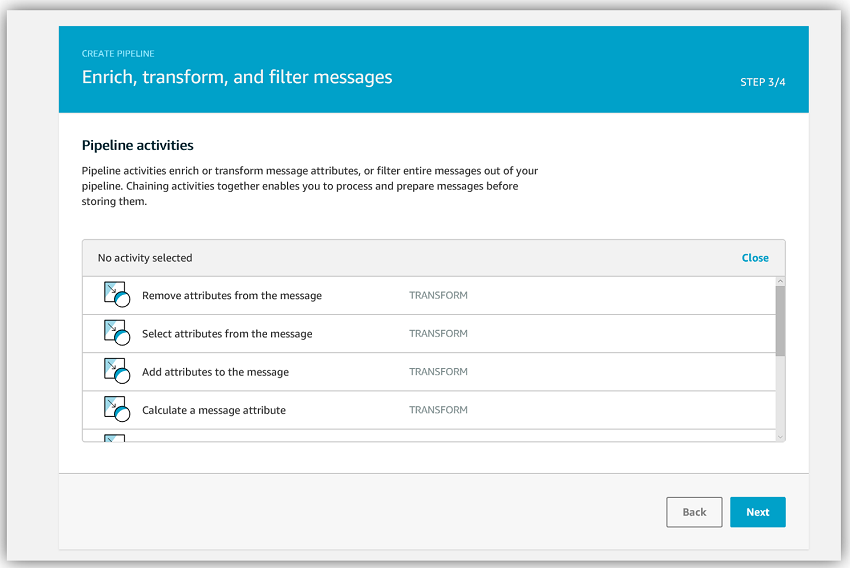Pick Select attributes from the message option
850x568 pixels.
(227, 334)
